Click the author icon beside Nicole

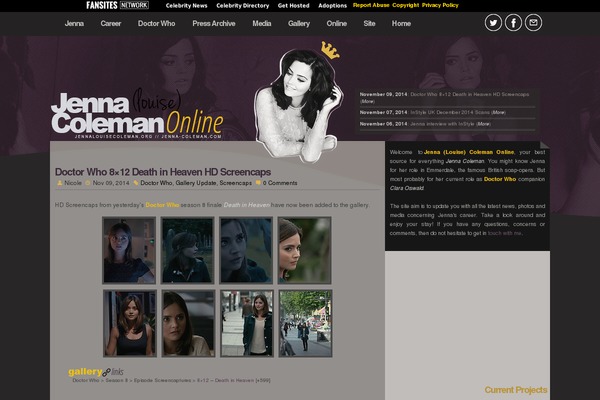click(60, 183)
